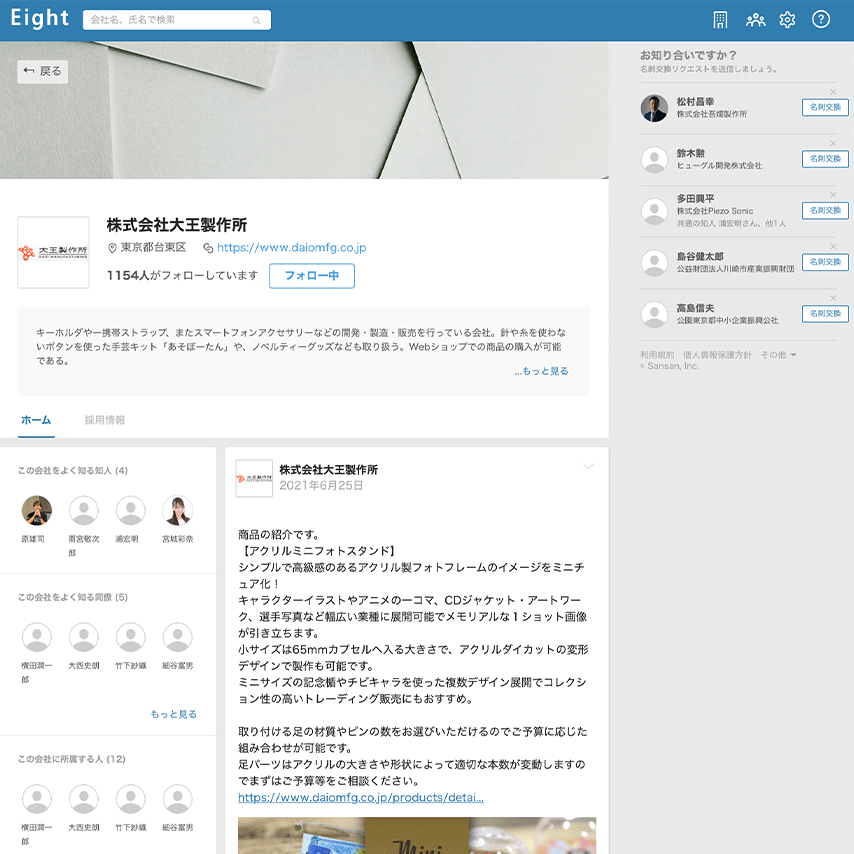Image resolution: width=854 pixels, height=854 pixels.
Task: Click the 戻る back button
Action: (42, 71)
